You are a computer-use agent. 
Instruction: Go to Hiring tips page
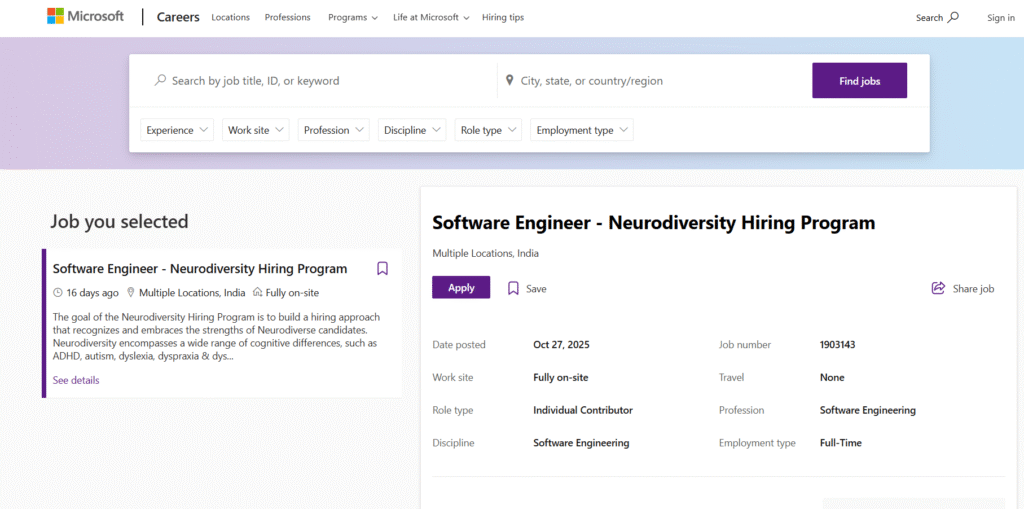click(502, 17)
